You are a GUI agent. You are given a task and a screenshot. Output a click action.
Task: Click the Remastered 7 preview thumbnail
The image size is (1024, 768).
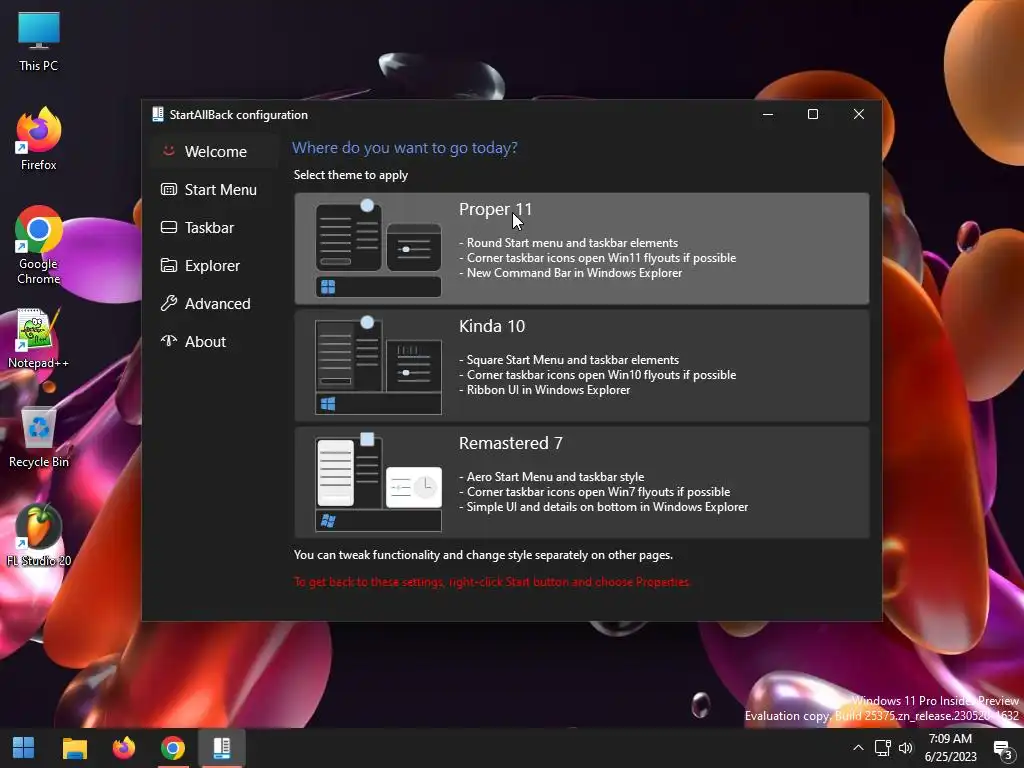click(378, 482)
